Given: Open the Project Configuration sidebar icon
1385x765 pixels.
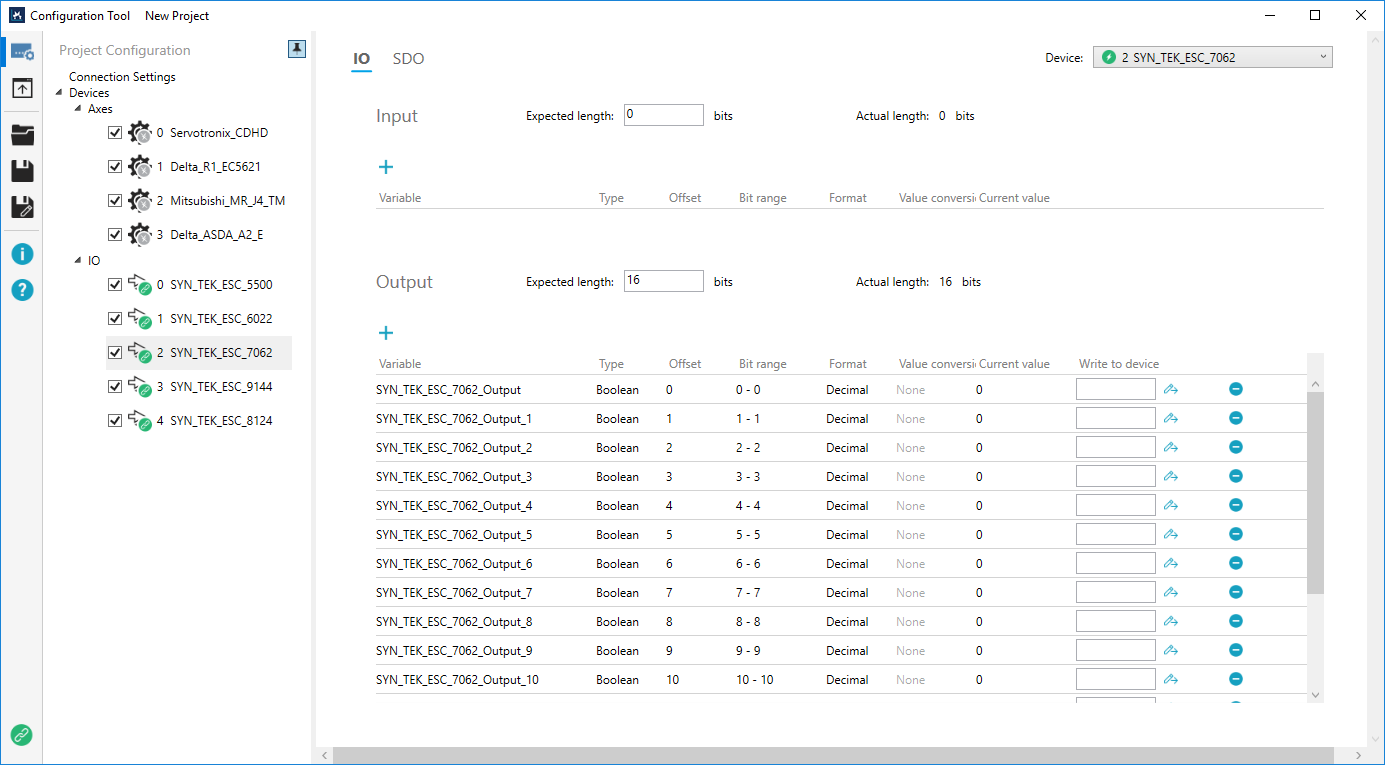Looking at the screenshot, I should (x=22, y=52).
